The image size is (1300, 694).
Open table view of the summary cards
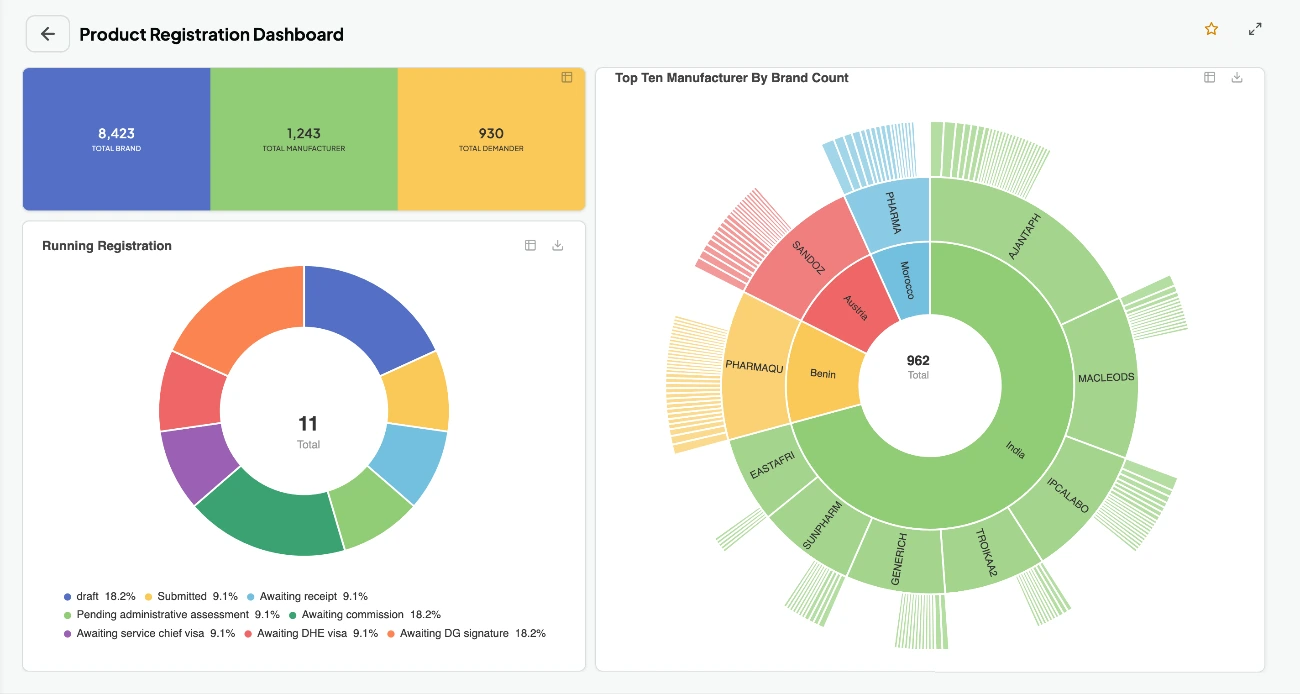567,77
